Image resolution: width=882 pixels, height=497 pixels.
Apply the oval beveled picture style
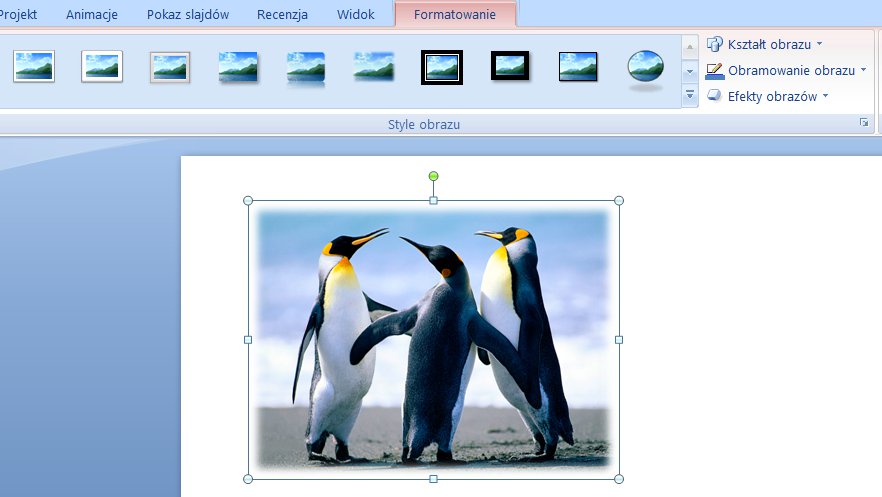[x=646, y=69]
